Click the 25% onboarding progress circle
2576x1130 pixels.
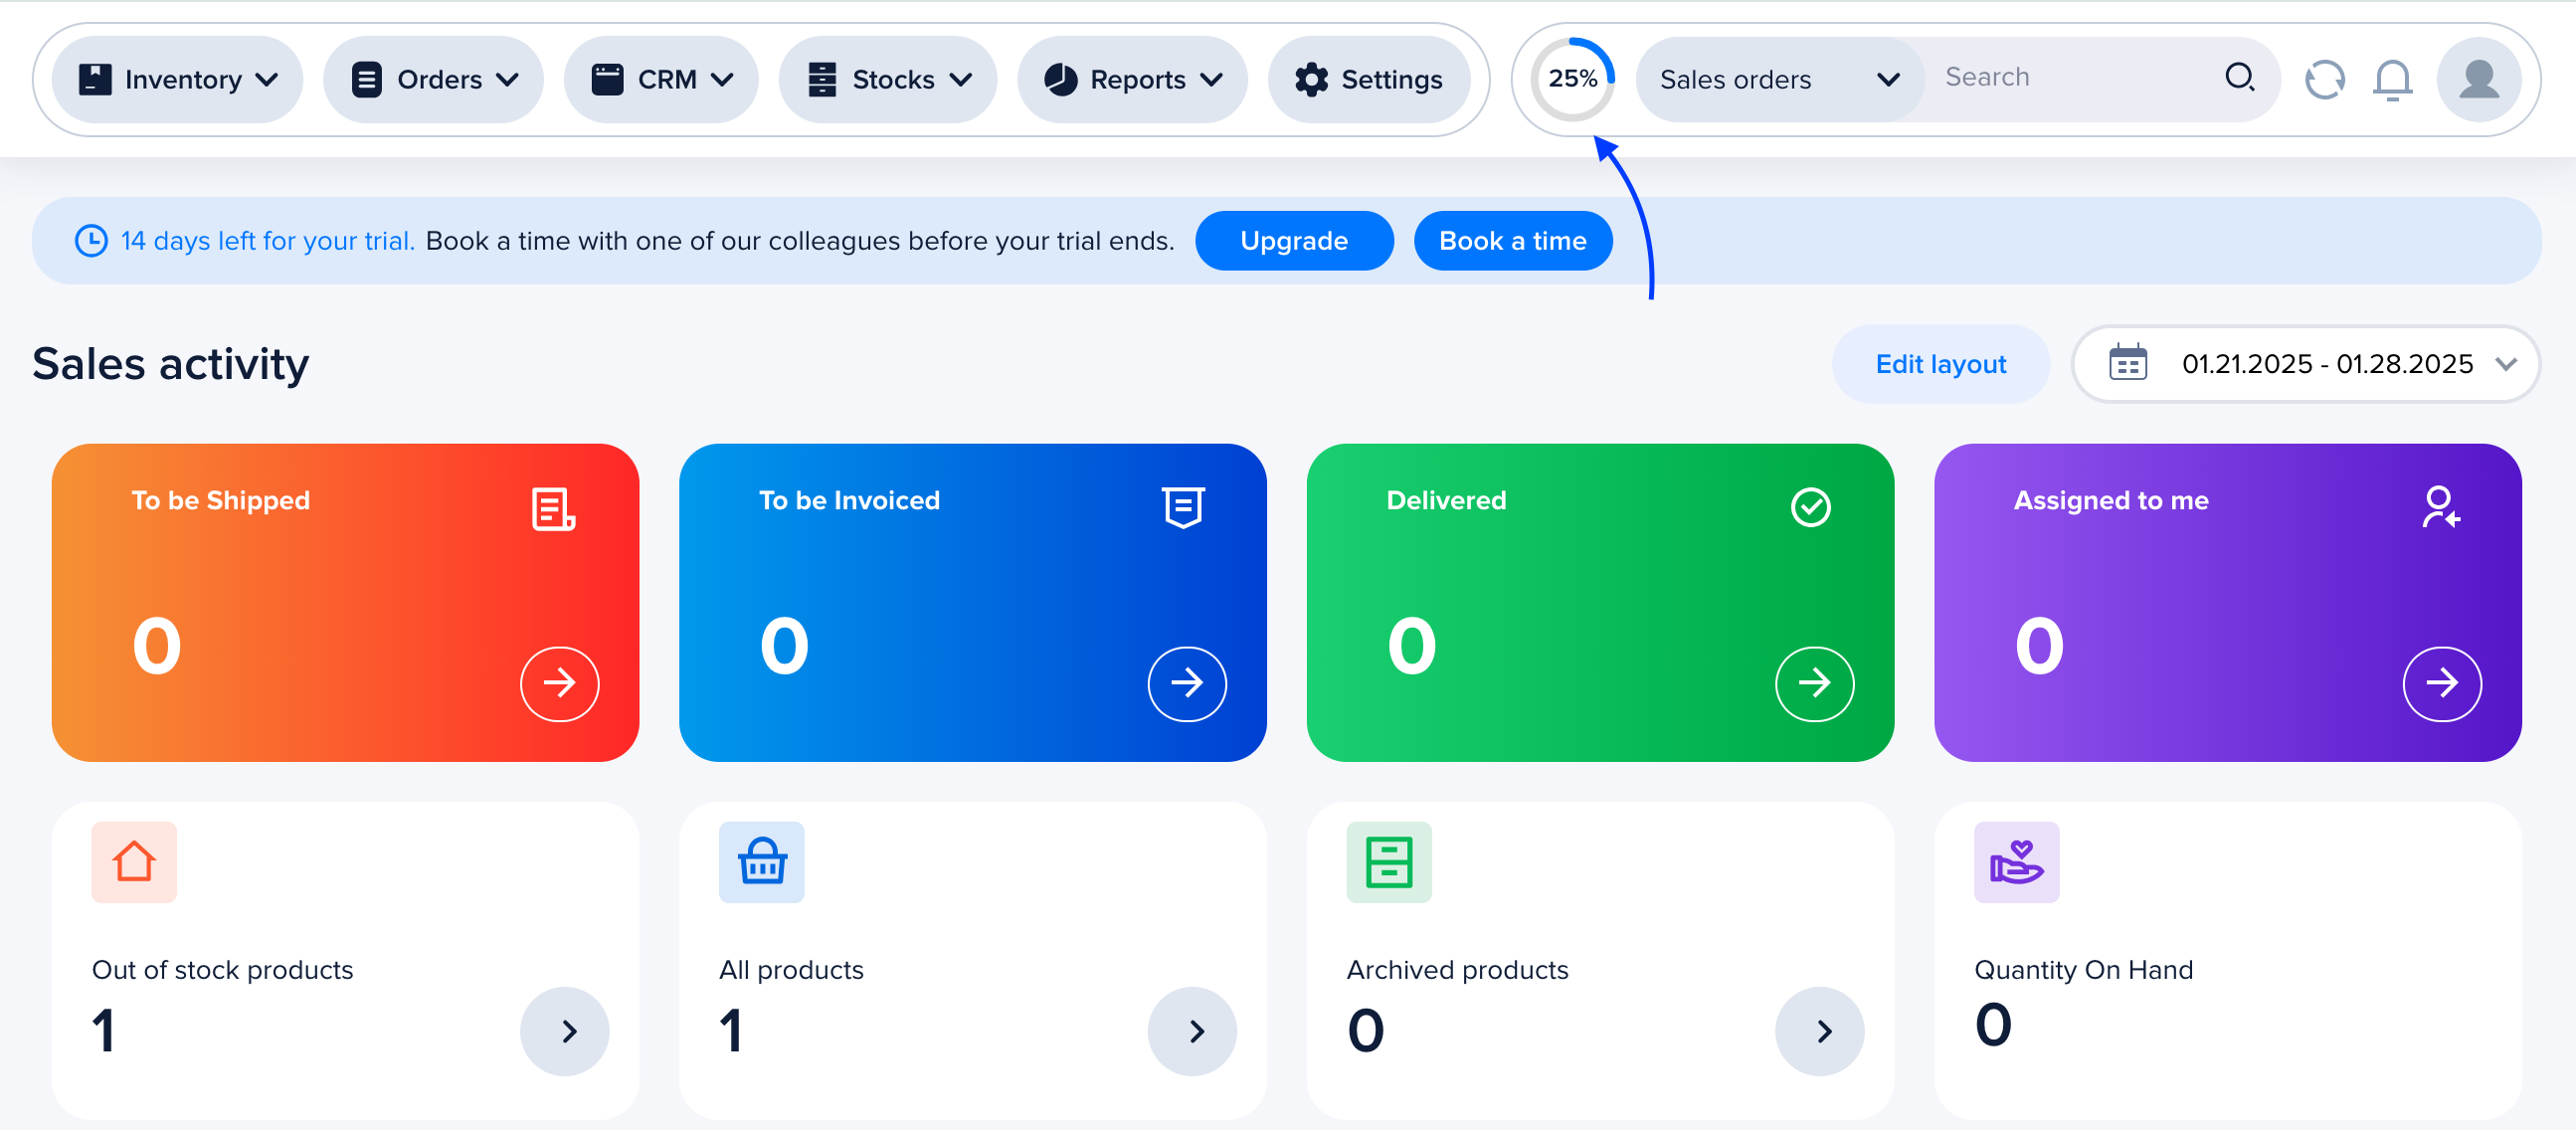1572,79
